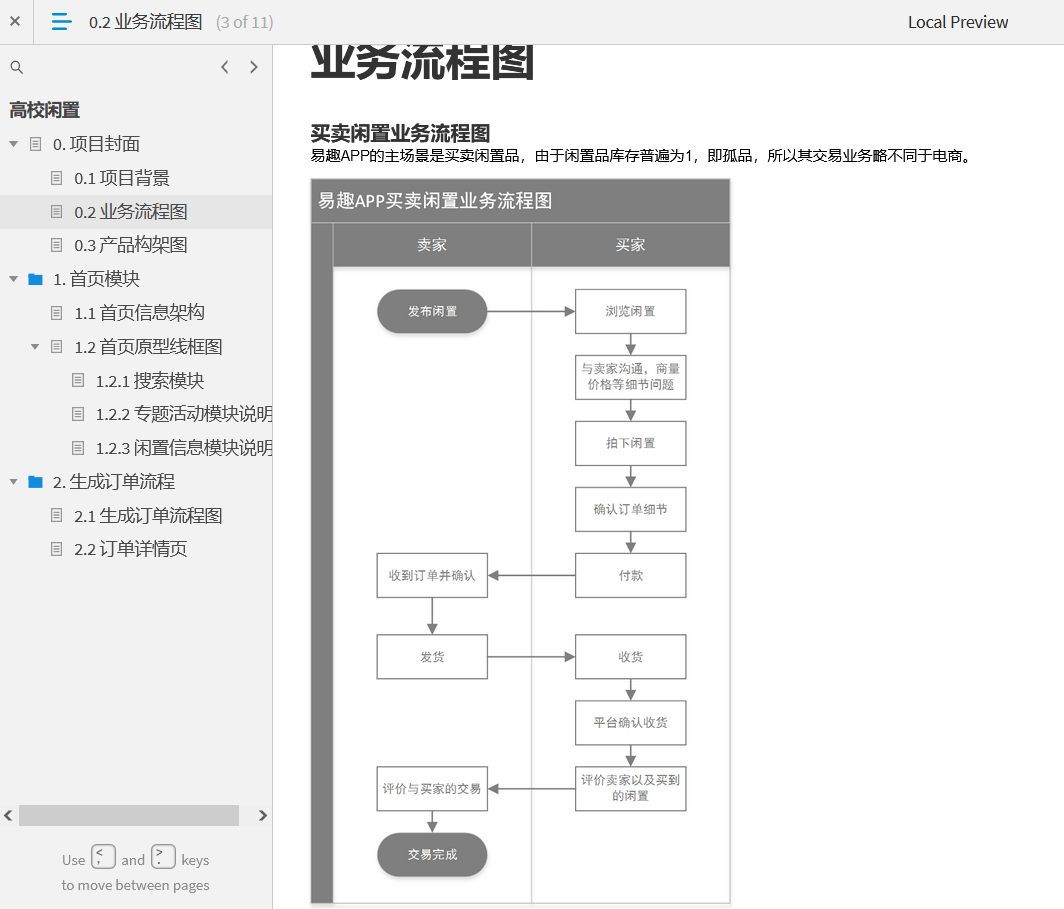Collapse the 1.2 首页原型线框图 node

pyautogui.click(x=35, y=347)
